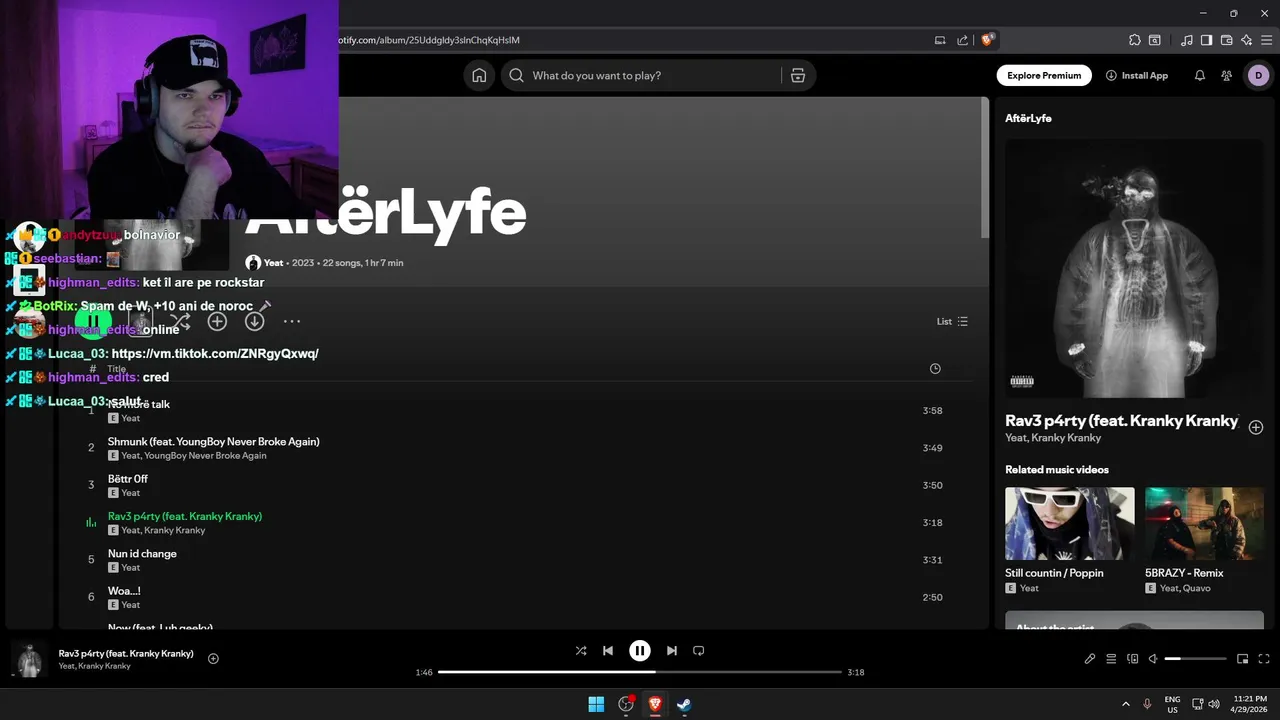Screen dimensions: 1280x720
Task: Seek within the song progress bar
Action: (x=640, y=672)
